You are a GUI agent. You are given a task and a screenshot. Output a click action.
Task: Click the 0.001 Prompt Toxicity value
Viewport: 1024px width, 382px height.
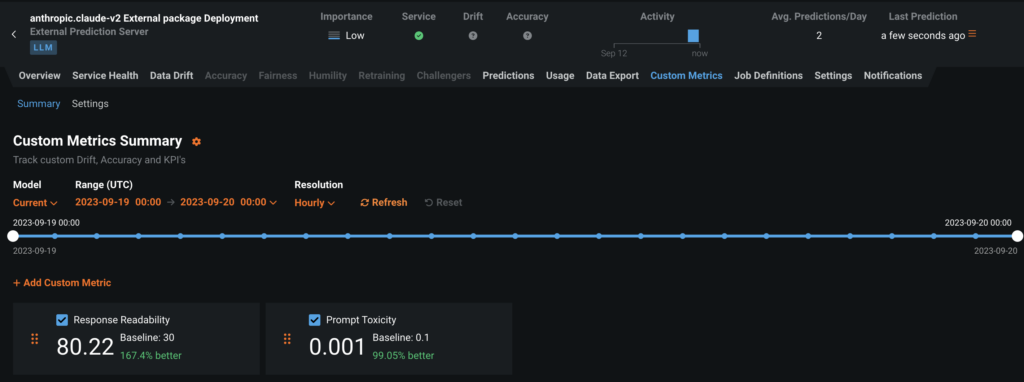click(337, 347)
